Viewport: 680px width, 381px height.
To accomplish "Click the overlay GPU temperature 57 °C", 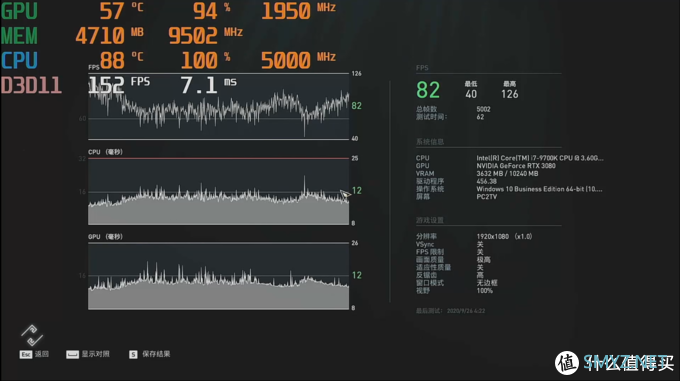I will coord(121,11).
